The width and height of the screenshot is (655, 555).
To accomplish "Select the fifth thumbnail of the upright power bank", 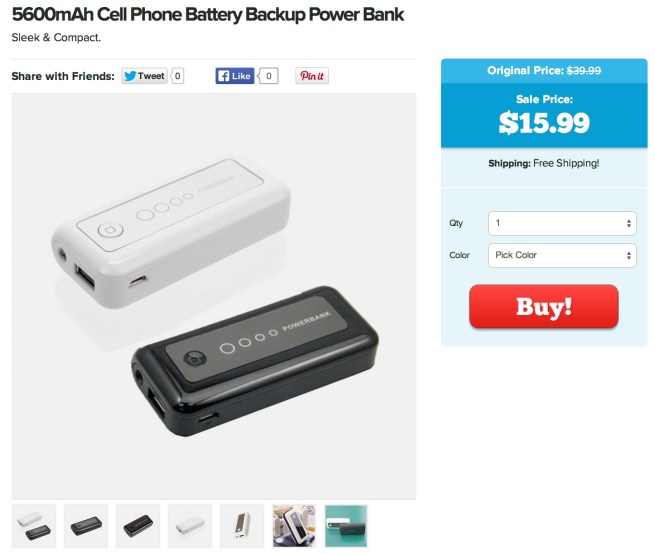I will [x=242, y=526].
